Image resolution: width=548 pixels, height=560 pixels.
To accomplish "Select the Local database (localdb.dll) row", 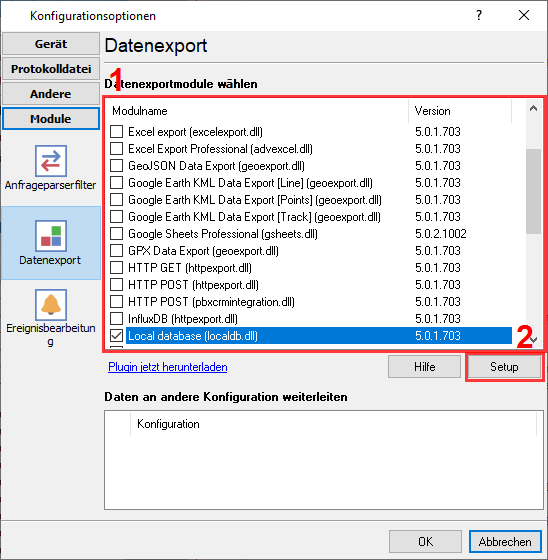I will (x=319, y=336).
